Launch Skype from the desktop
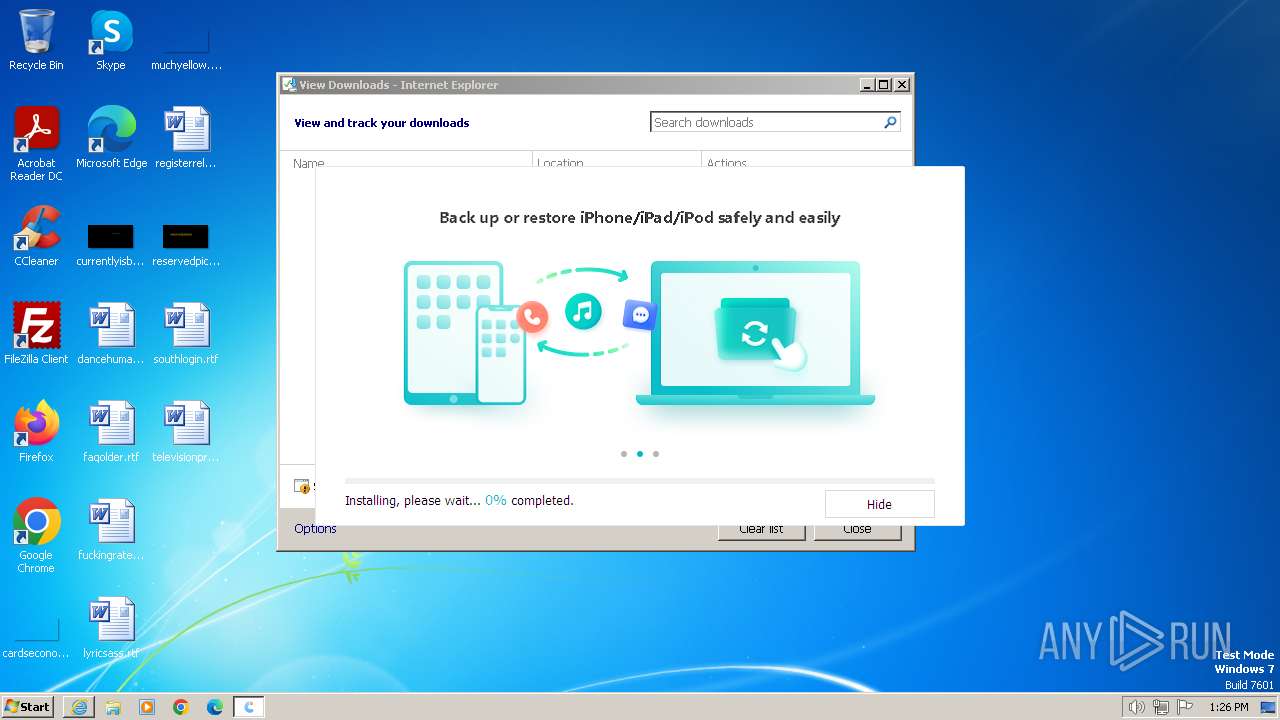This screenshot has width=1280, height=720. coord(110,40)
